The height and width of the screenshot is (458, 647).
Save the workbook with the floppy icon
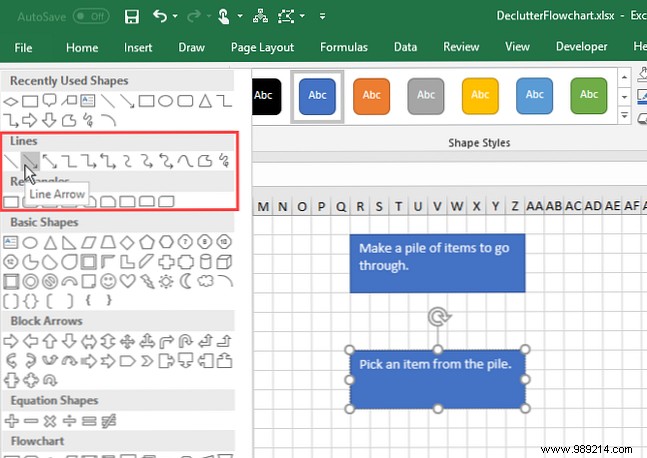(x=132, y=17)
